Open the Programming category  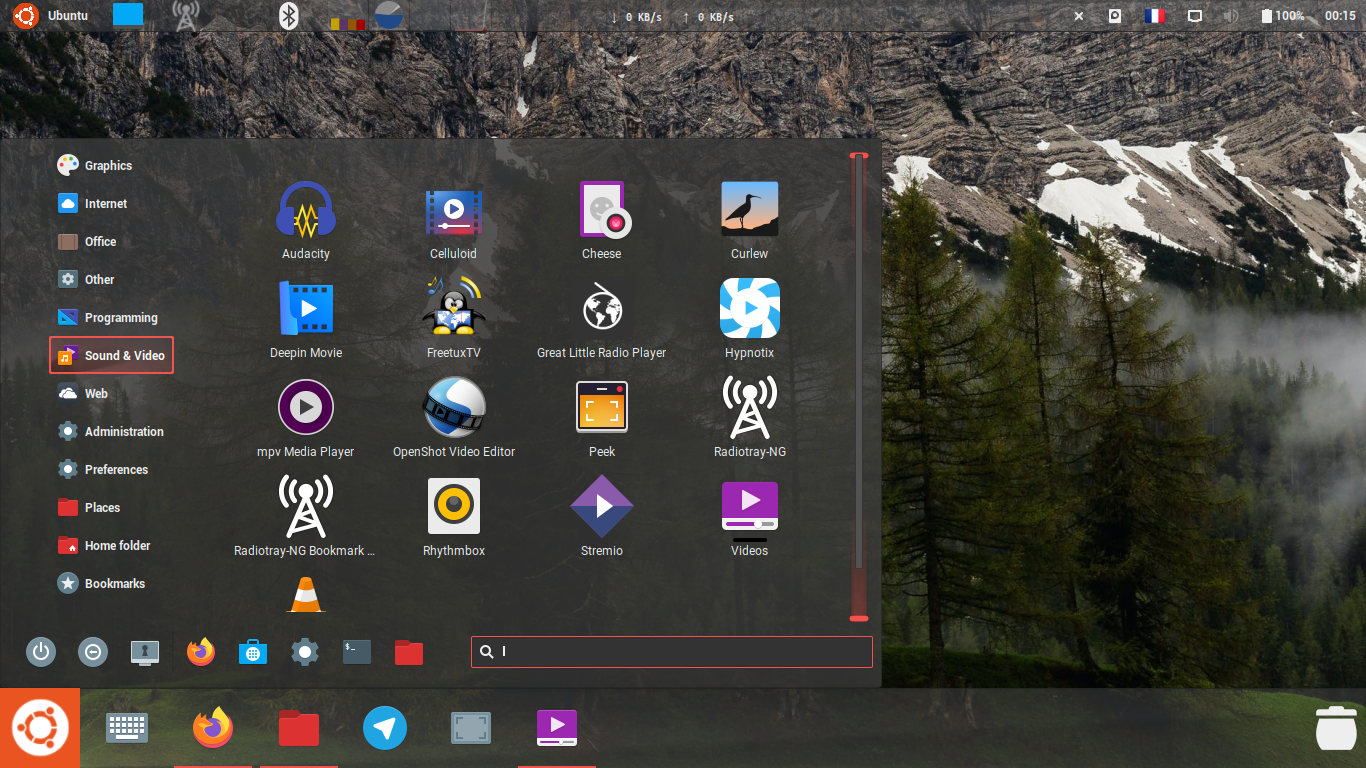[x=108, y=317]
